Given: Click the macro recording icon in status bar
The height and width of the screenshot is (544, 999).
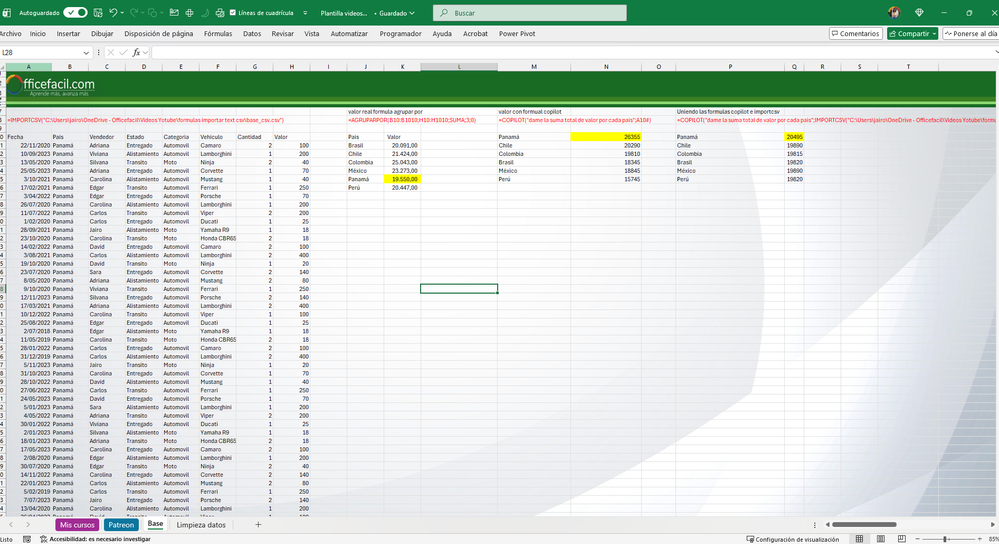Looking at the screenshot, I should pyautogui.click(x=27, y=539).
